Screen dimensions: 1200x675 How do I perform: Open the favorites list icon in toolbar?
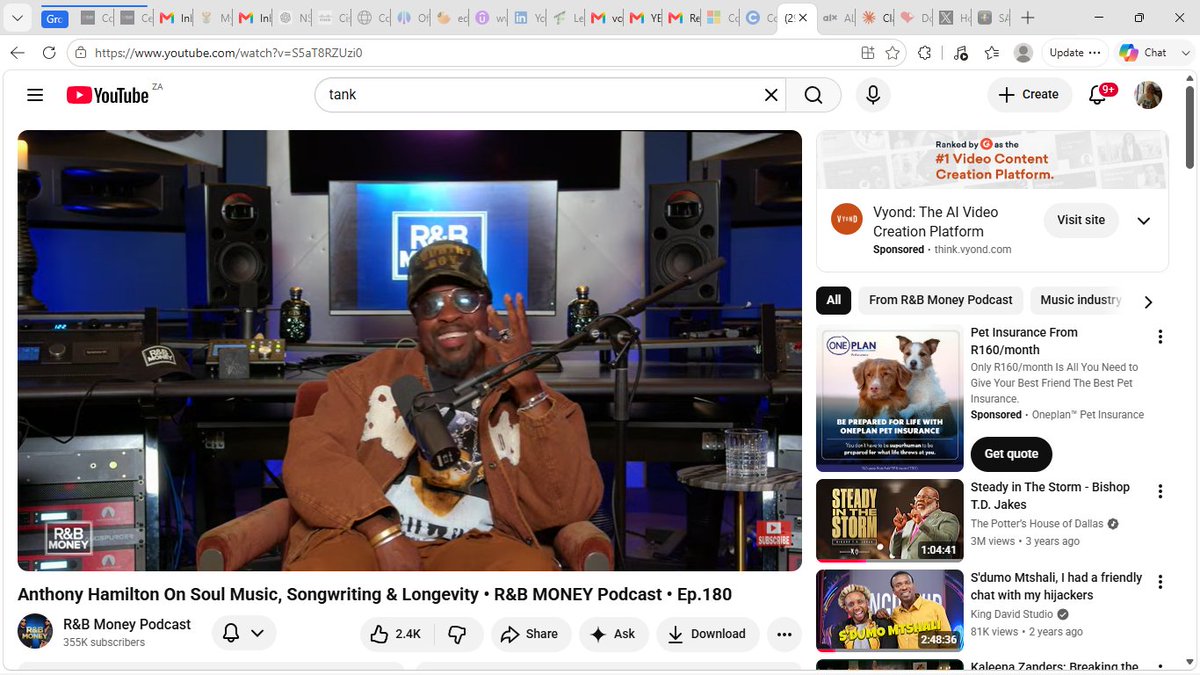pos(991,53)
